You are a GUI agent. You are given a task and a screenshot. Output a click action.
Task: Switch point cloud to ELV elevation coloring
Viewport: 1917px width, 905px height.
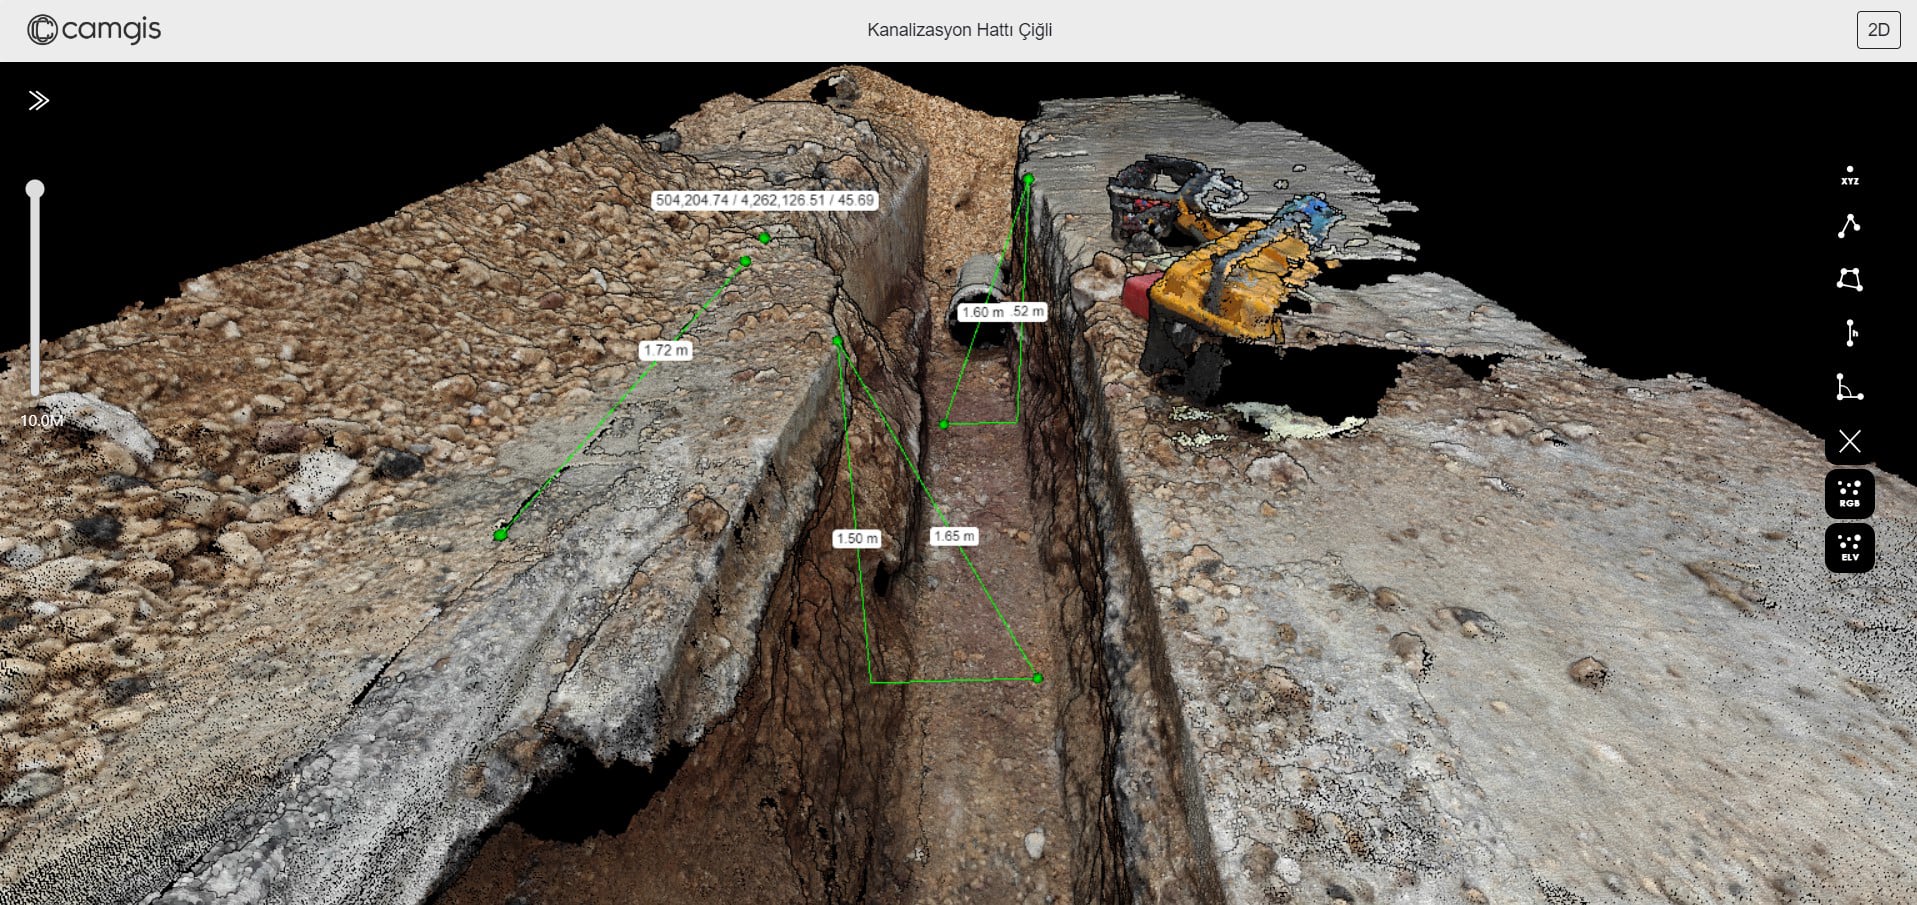(1849, 548)
